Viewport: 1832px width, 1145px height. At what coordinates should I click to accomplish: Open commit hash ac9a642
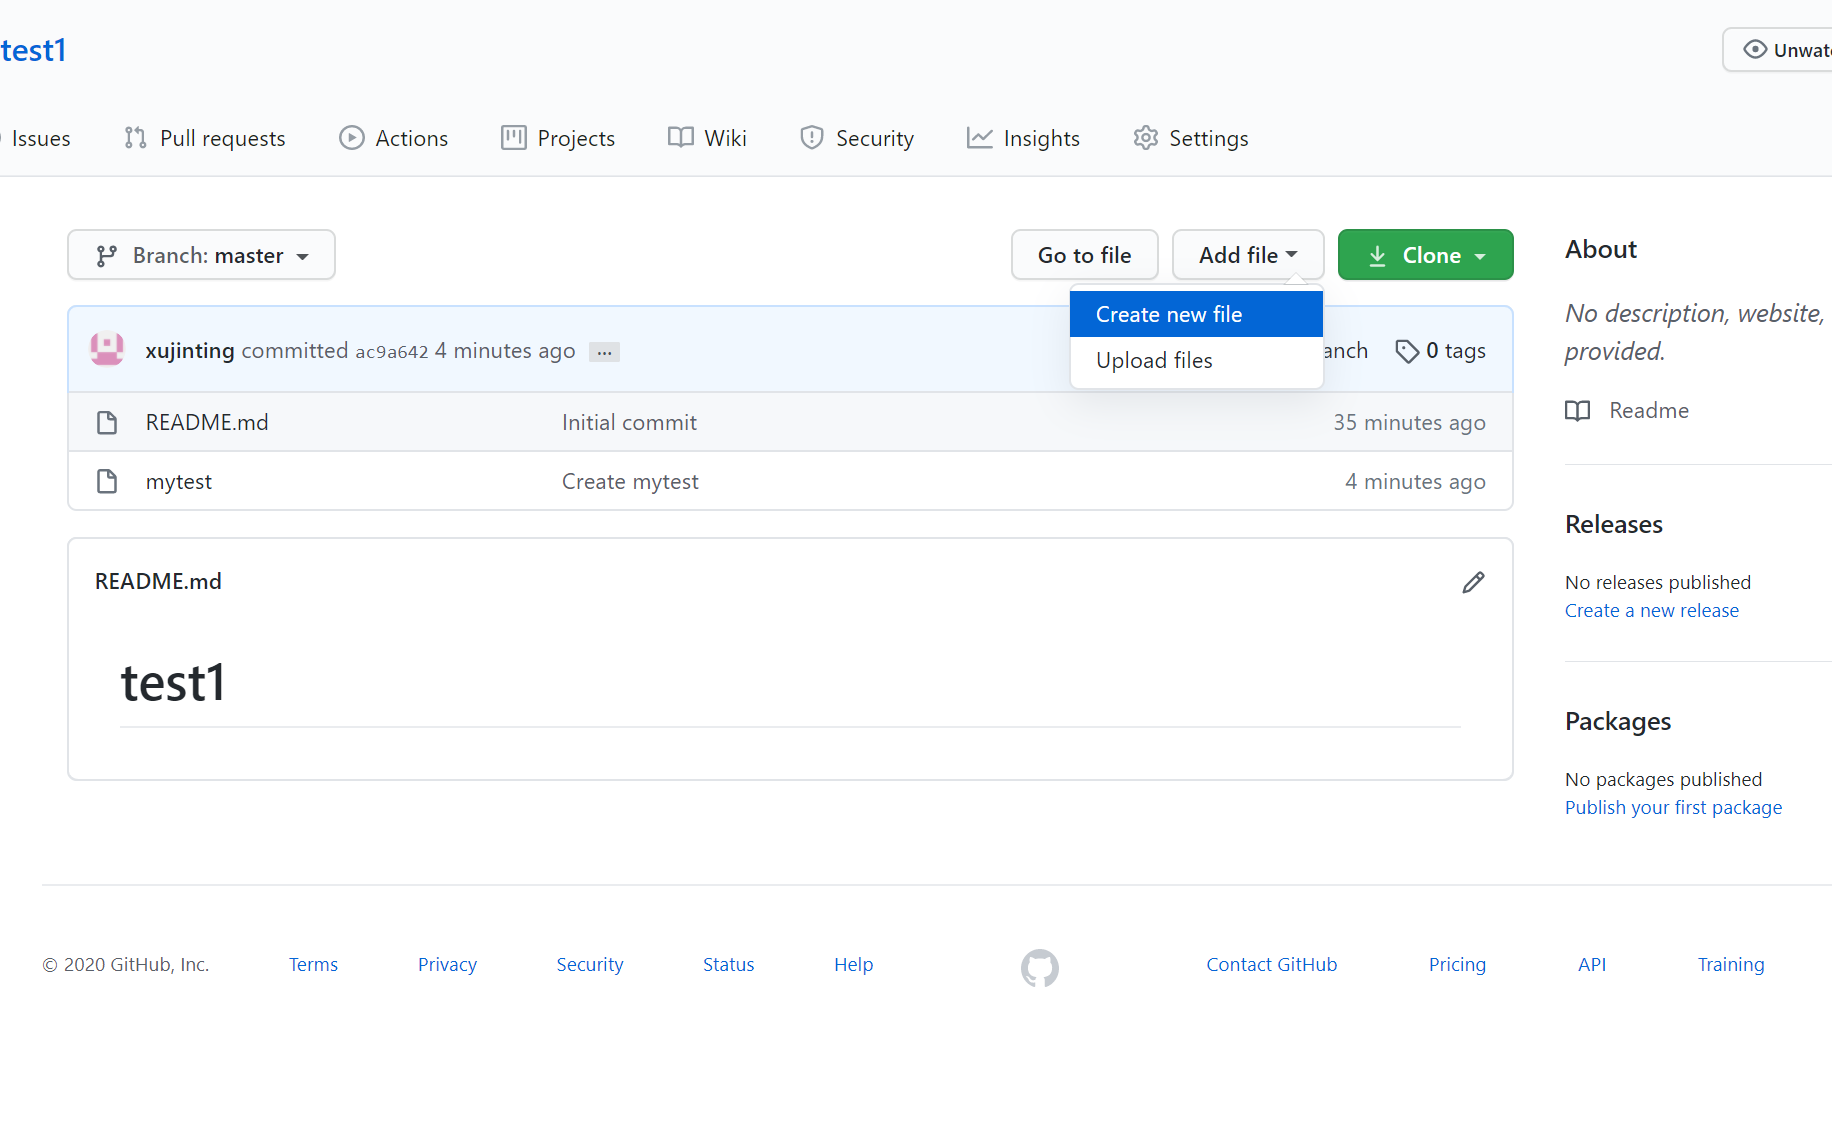point(392,352)
